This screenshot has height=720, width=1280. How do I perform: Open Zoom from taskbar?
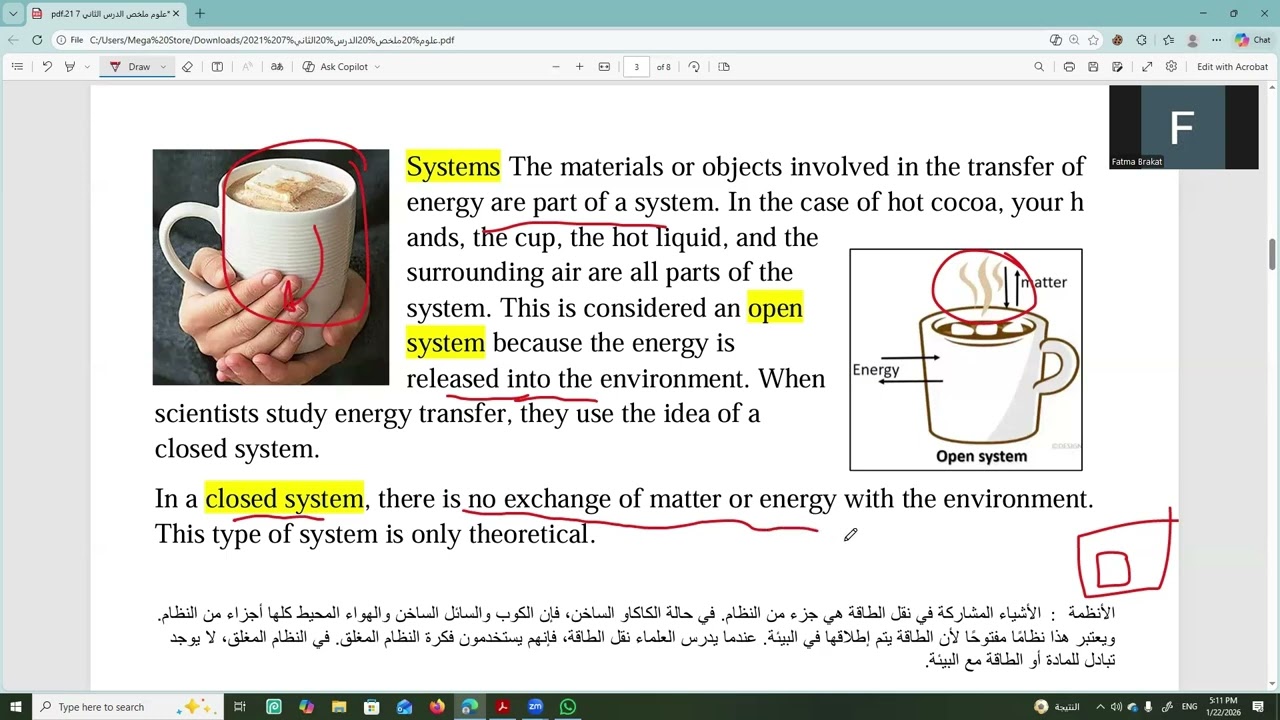pyautogui.click(x=535, y=707)
